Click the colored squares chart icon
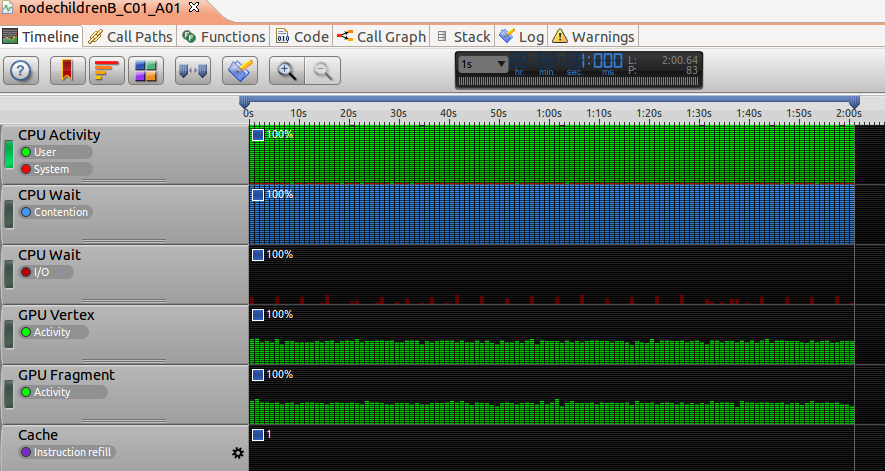885x471 pixels. pyautogui.click(x=146, y=70)
